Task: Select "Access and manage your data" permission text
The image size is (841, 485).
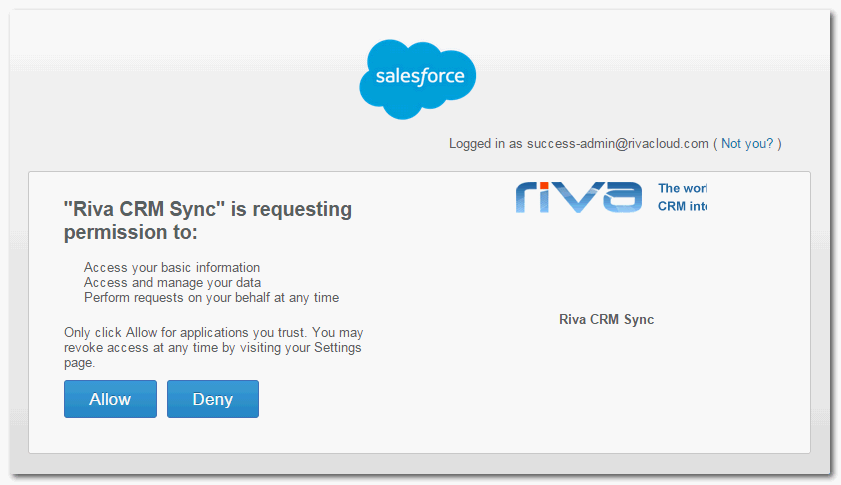Action: coord(172,283)
